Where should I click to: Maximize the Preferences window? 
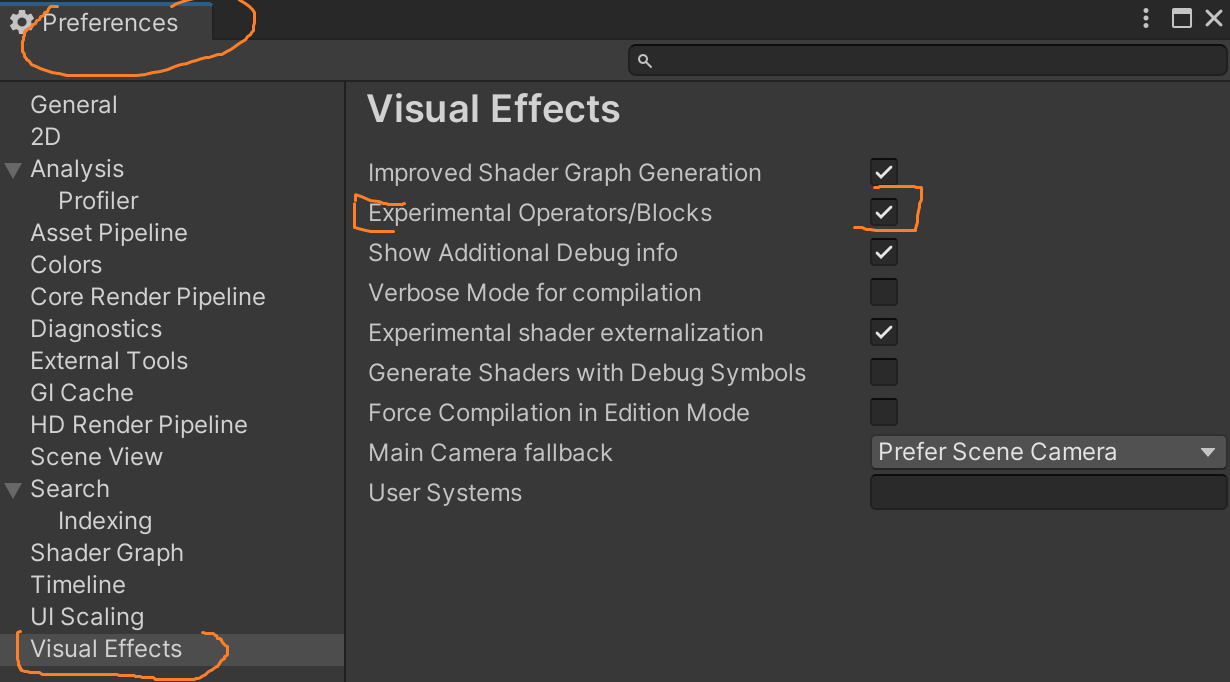[x=1181, y=18]
